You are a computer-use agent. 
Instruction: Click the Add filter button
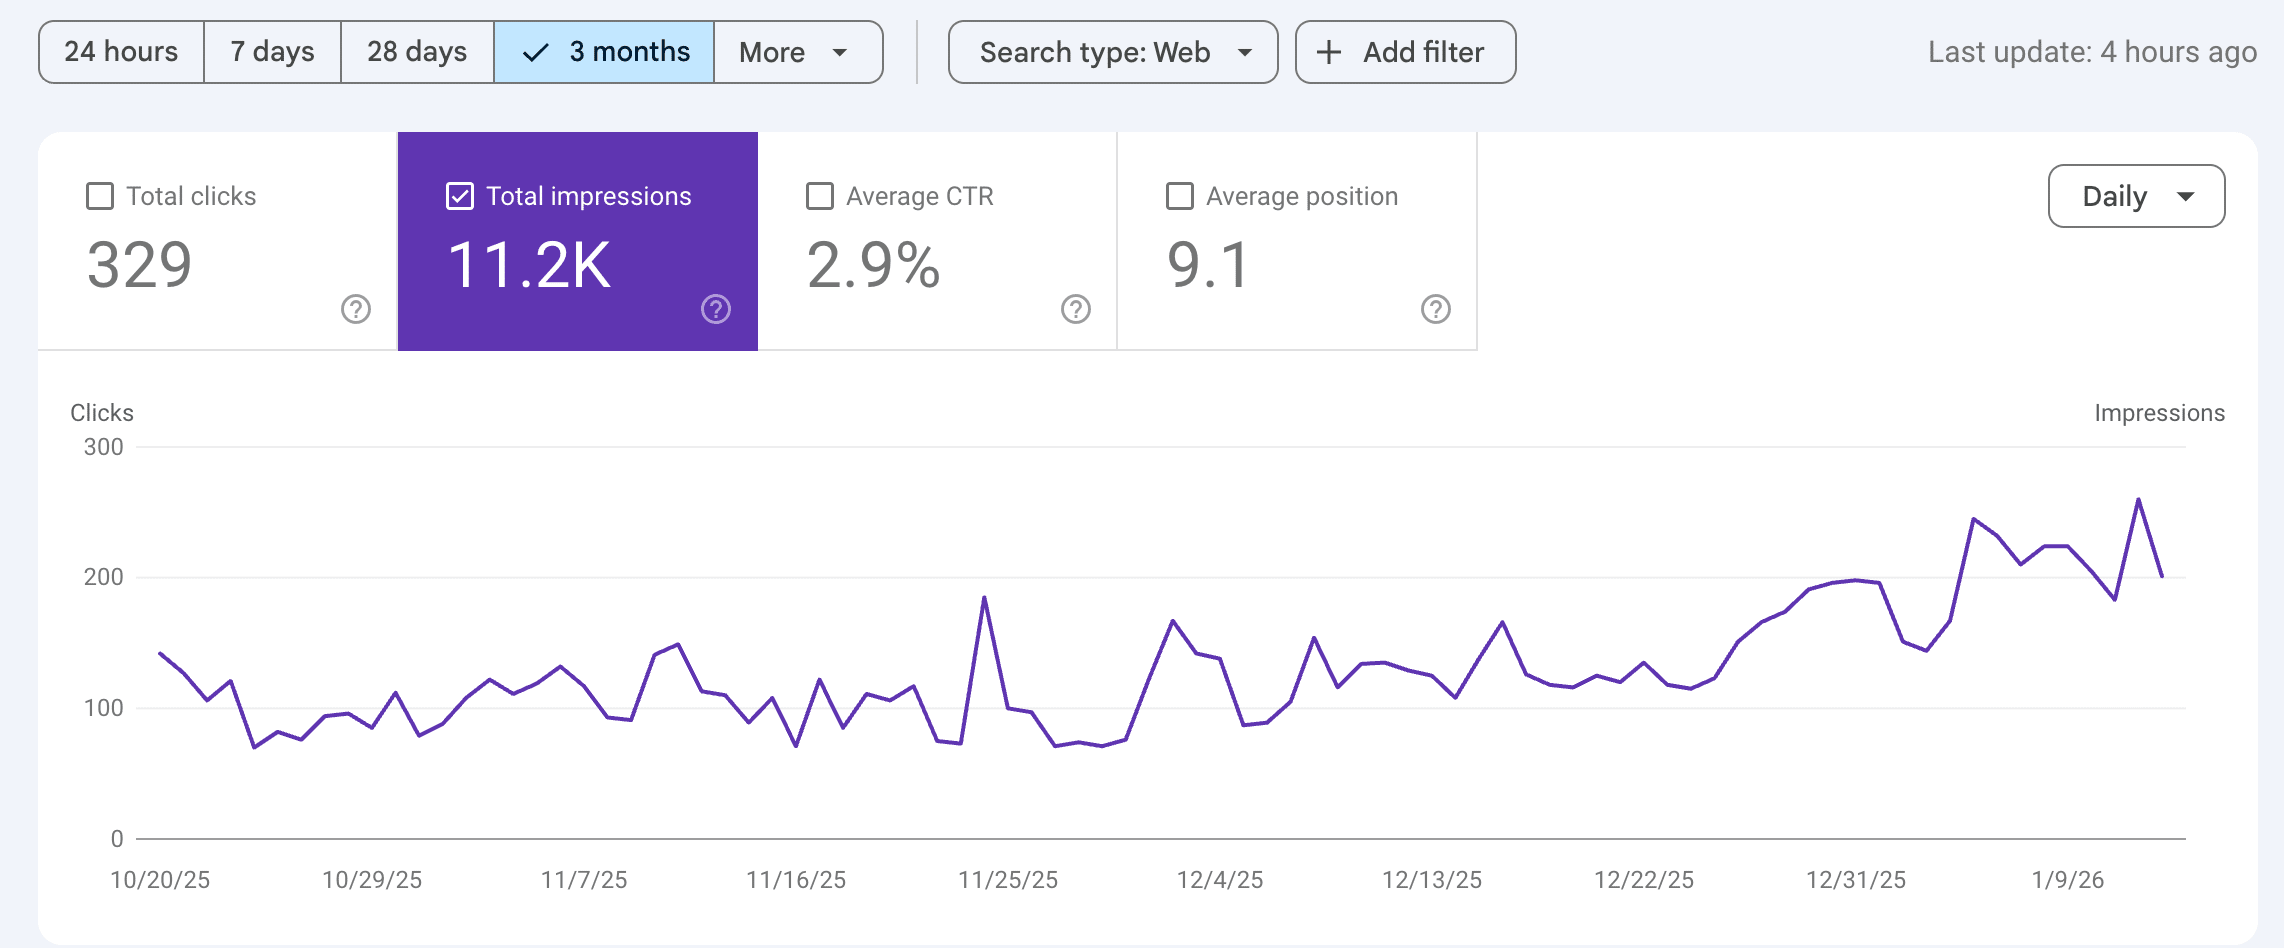pyautogui.click(x=1405, y=52)
